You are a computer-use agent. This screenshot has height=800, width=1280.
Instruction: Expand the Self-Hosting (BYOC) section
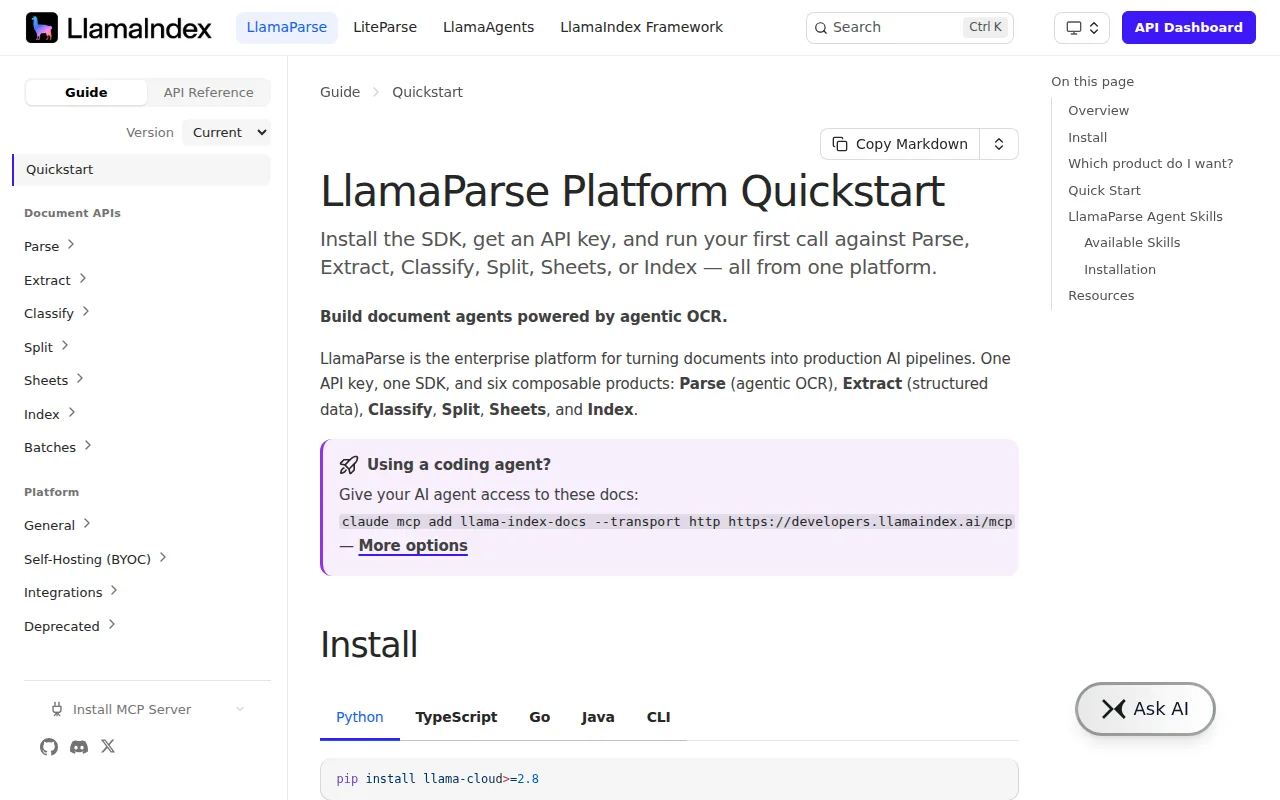(96, 559)
